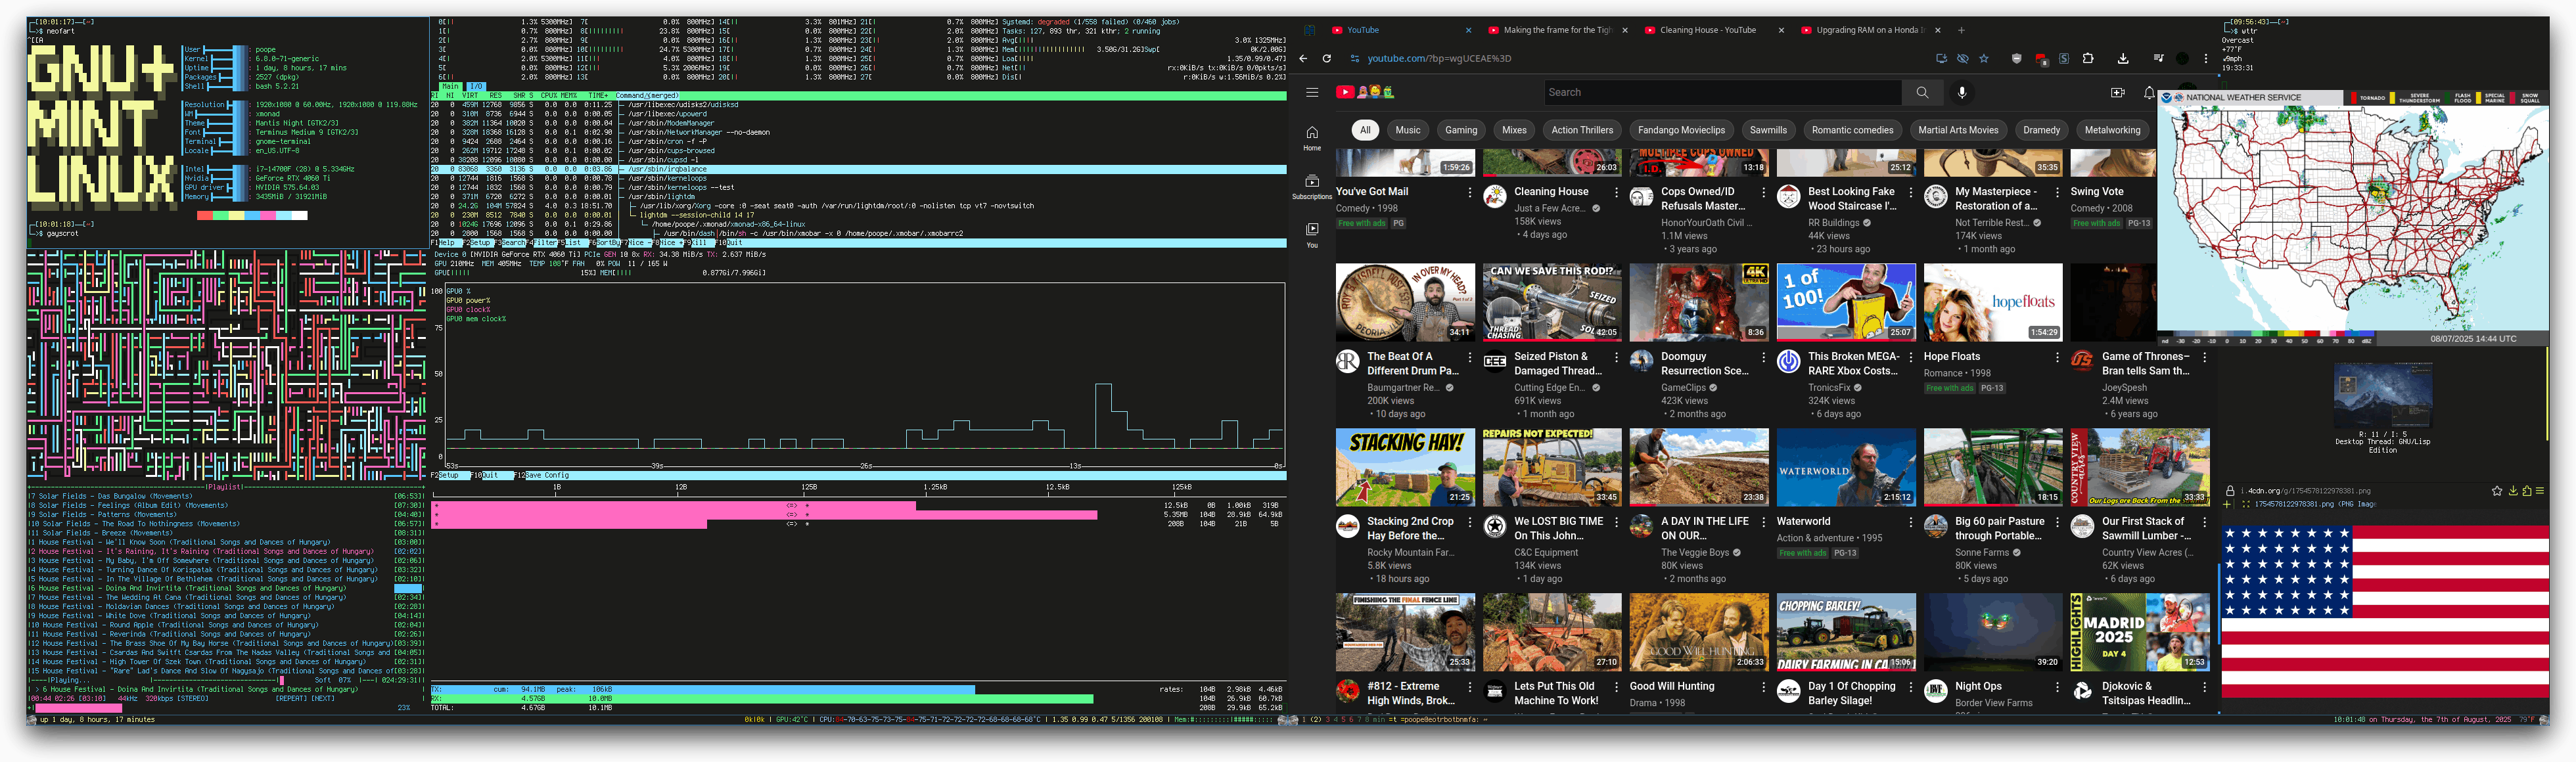This screenshot has width=2576, height=762.
Task: Close the Cleaning House - YouTube tab
Action: [1781, 30]
